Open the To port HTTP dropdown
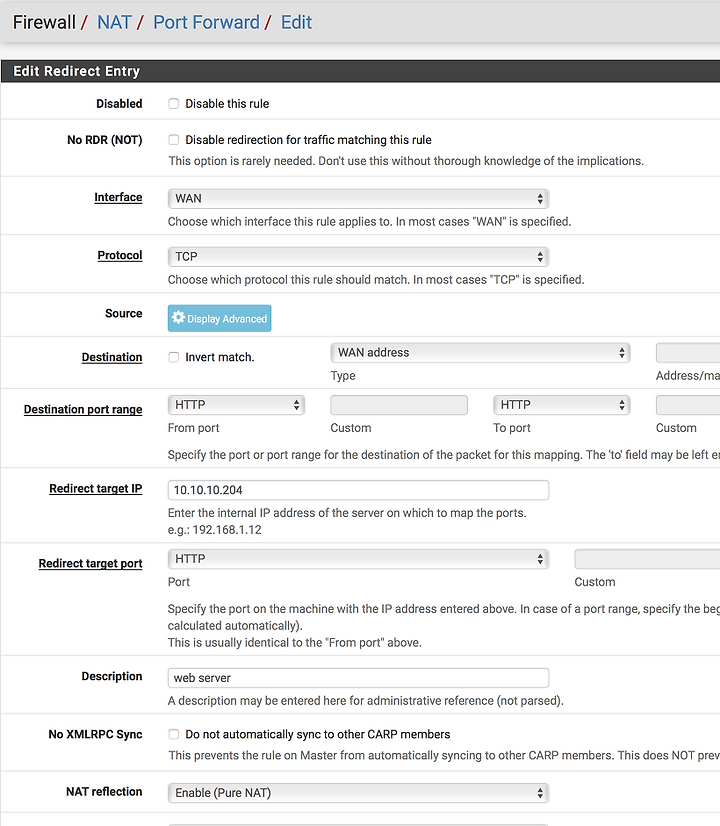This screenshot has height=826, width=720. (561, 405)
